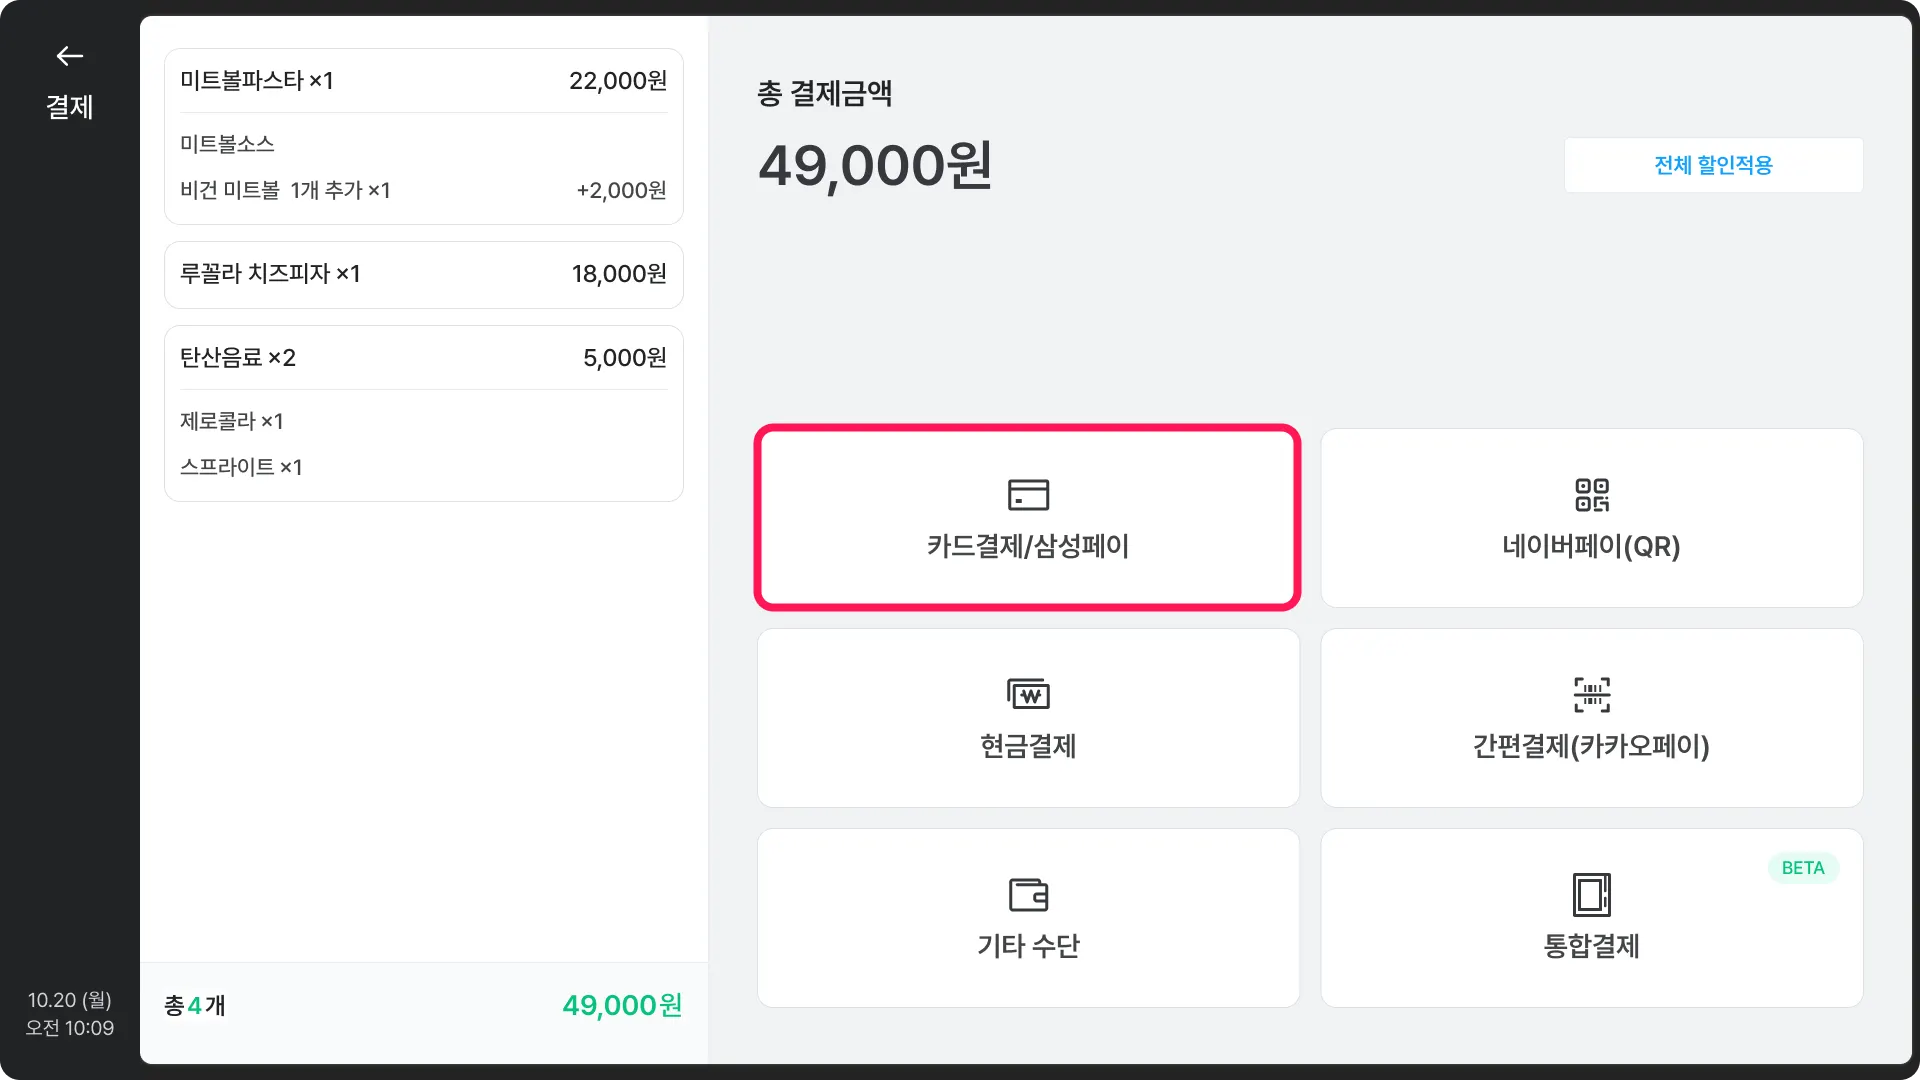Select 카드결제/삼성페이 payment label
Screen dimensions: 1920x1080
point(1028,546)
